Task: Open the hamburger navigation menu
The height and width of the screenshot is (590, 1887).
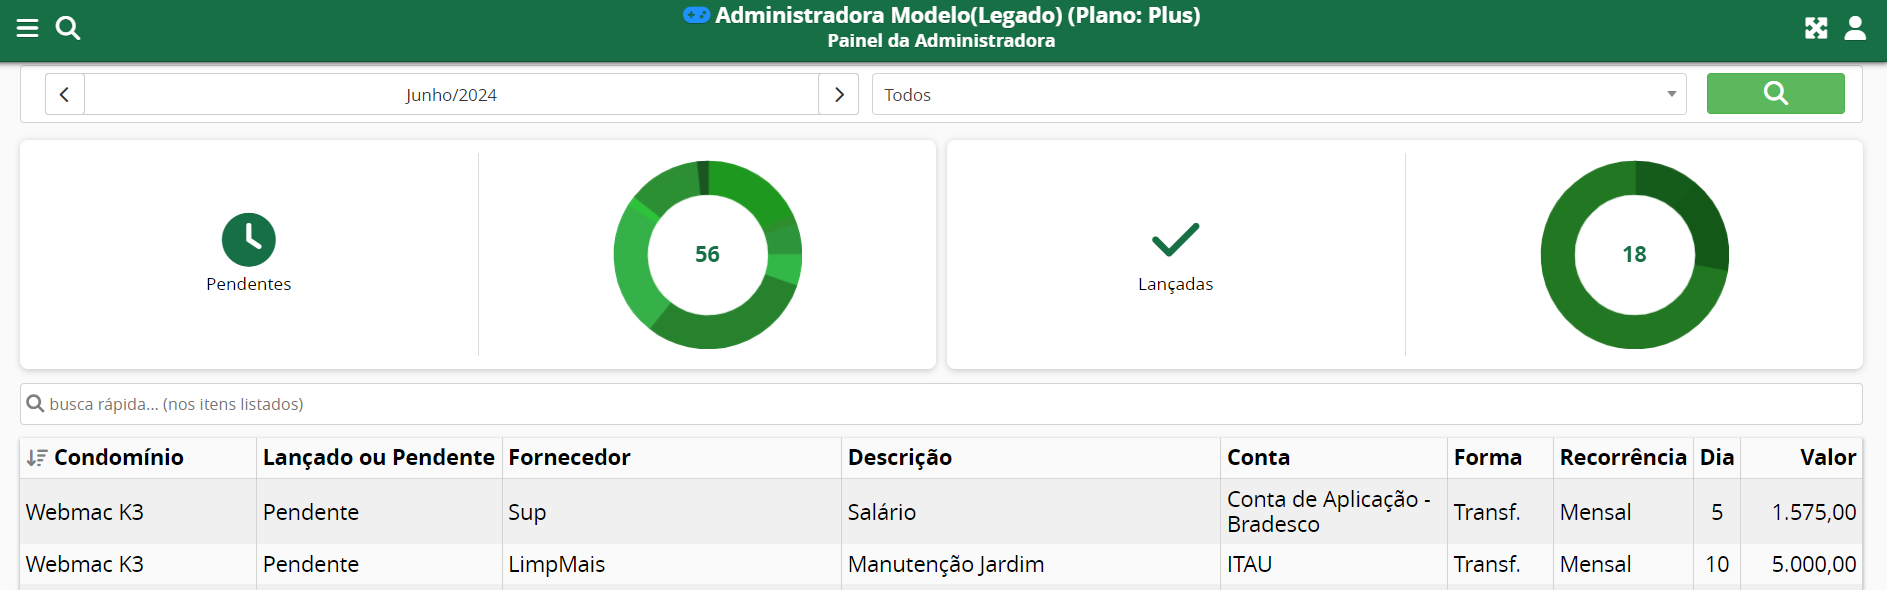Action: point(27,28)
